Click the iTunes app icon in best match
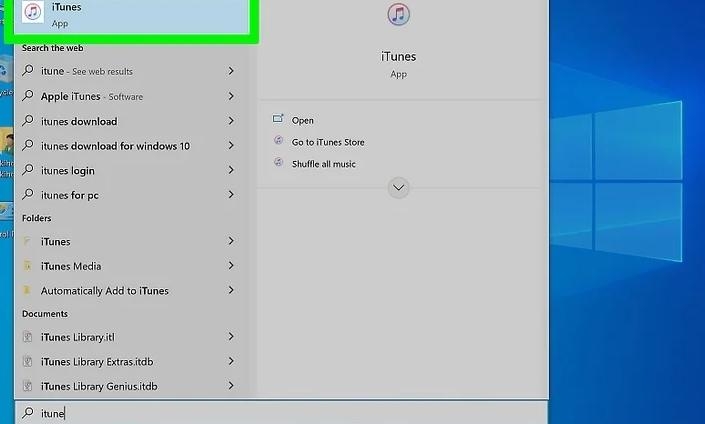Image resolution: width=705 pixels, height=424 pixels. coord(34,13)
